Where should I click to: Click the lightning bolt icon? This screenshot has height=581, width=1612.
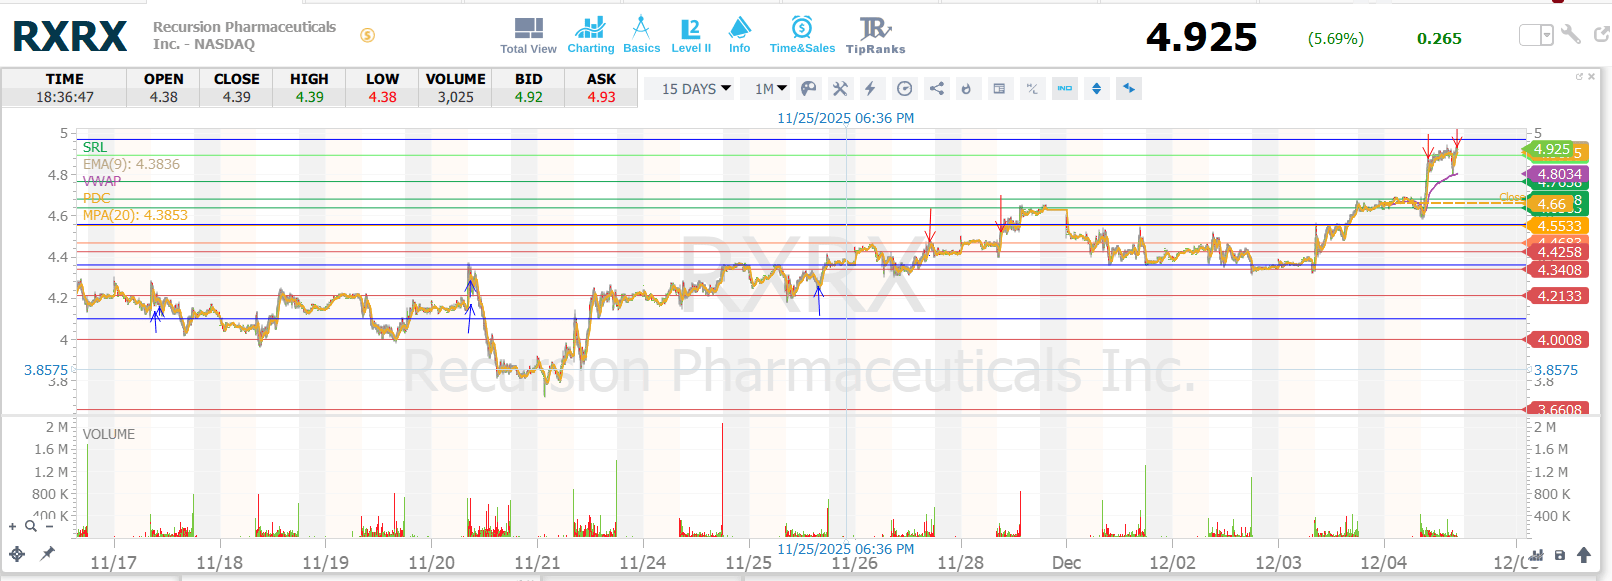pyautogui.click(x=870, y=89)
